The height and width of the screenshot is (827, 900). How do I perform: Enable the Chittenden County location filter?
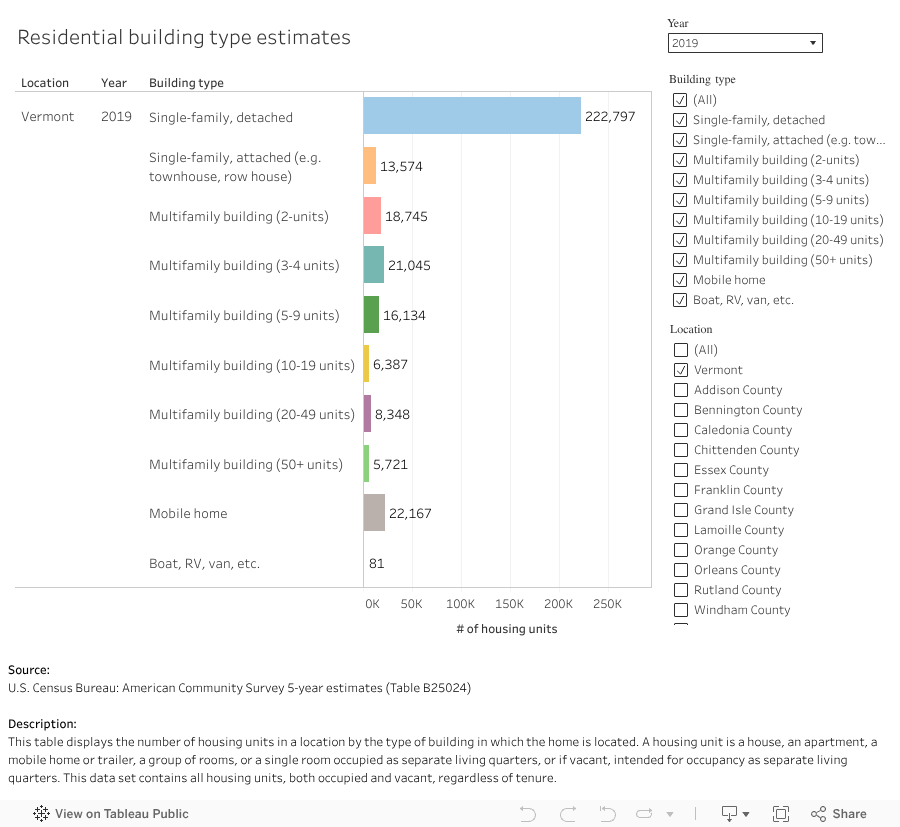pos(680,449)
